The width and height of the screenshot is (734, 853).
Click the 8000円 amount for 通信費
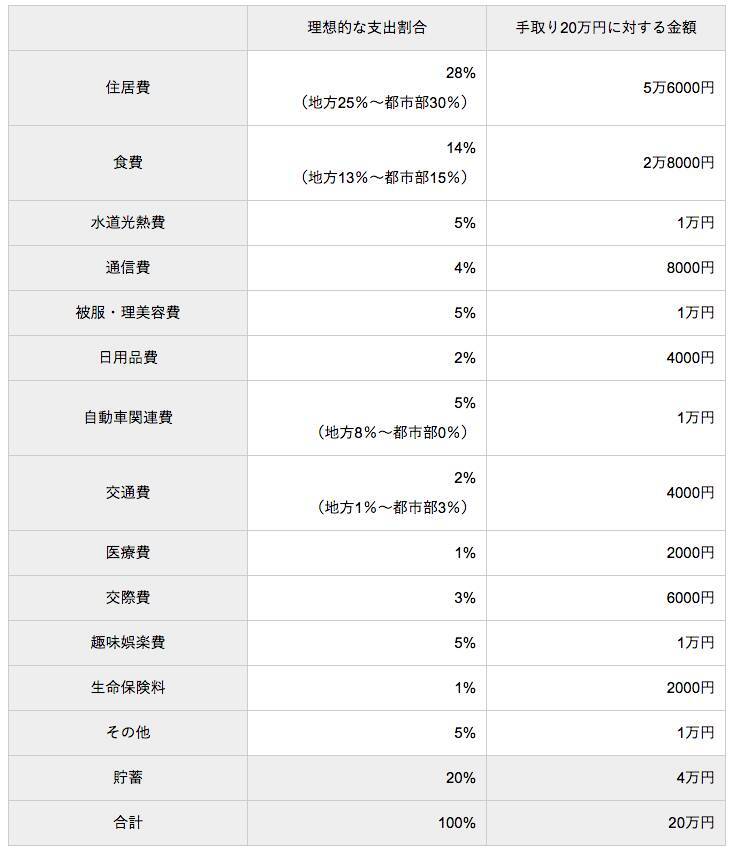coord(691,268)
